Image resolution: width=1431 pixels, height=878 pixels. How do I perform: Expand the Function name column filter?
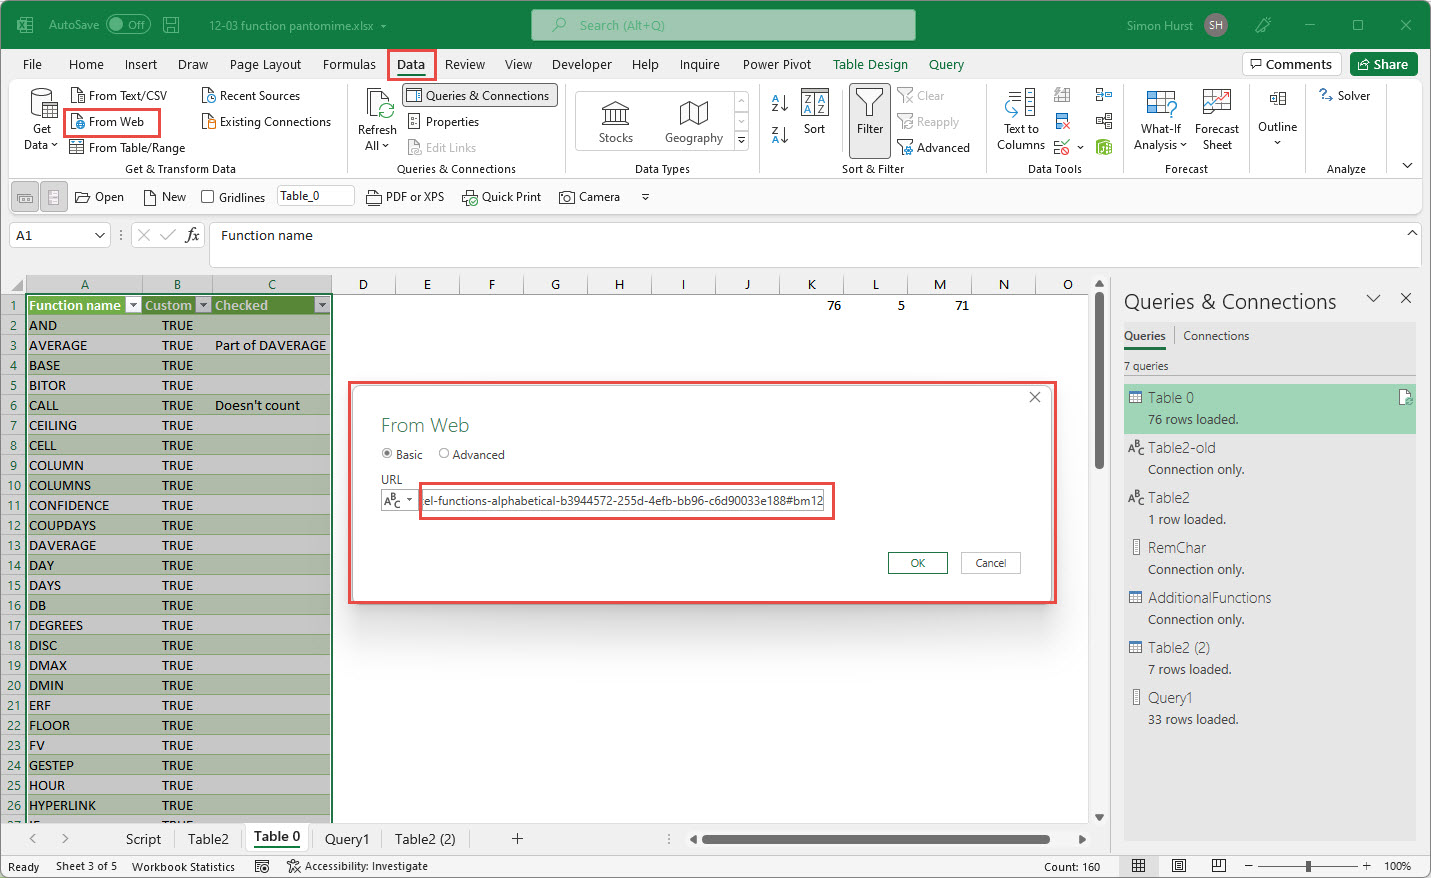tap(133, 306)
